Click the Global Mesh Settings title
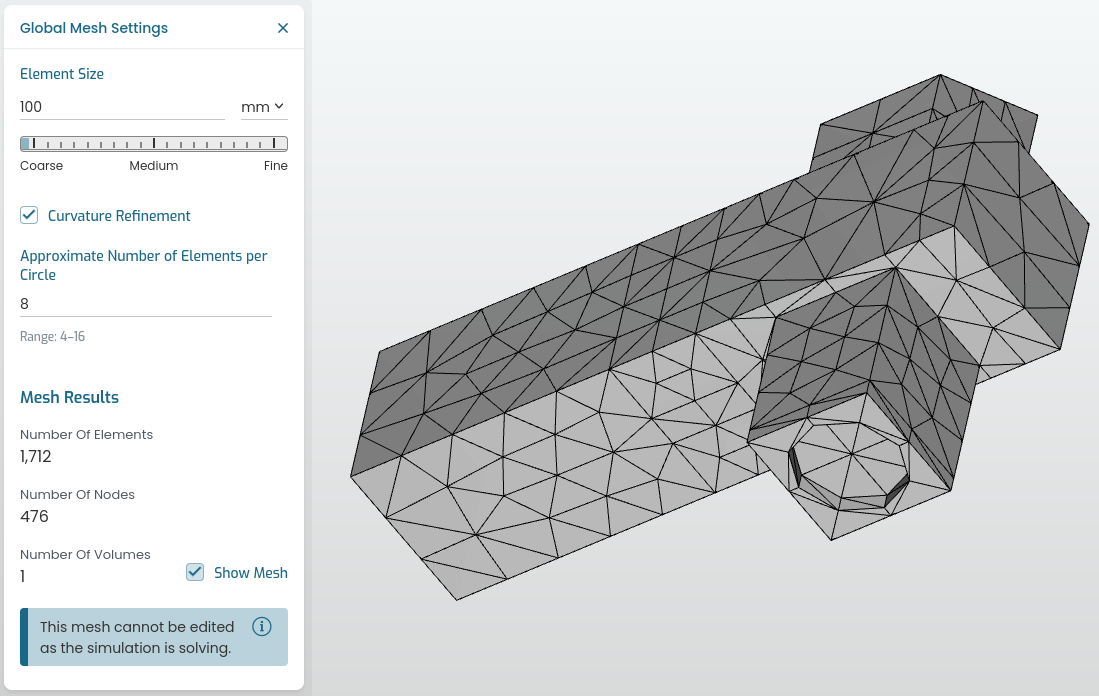This screenshot has height=696, width=1099. [94, 28]
